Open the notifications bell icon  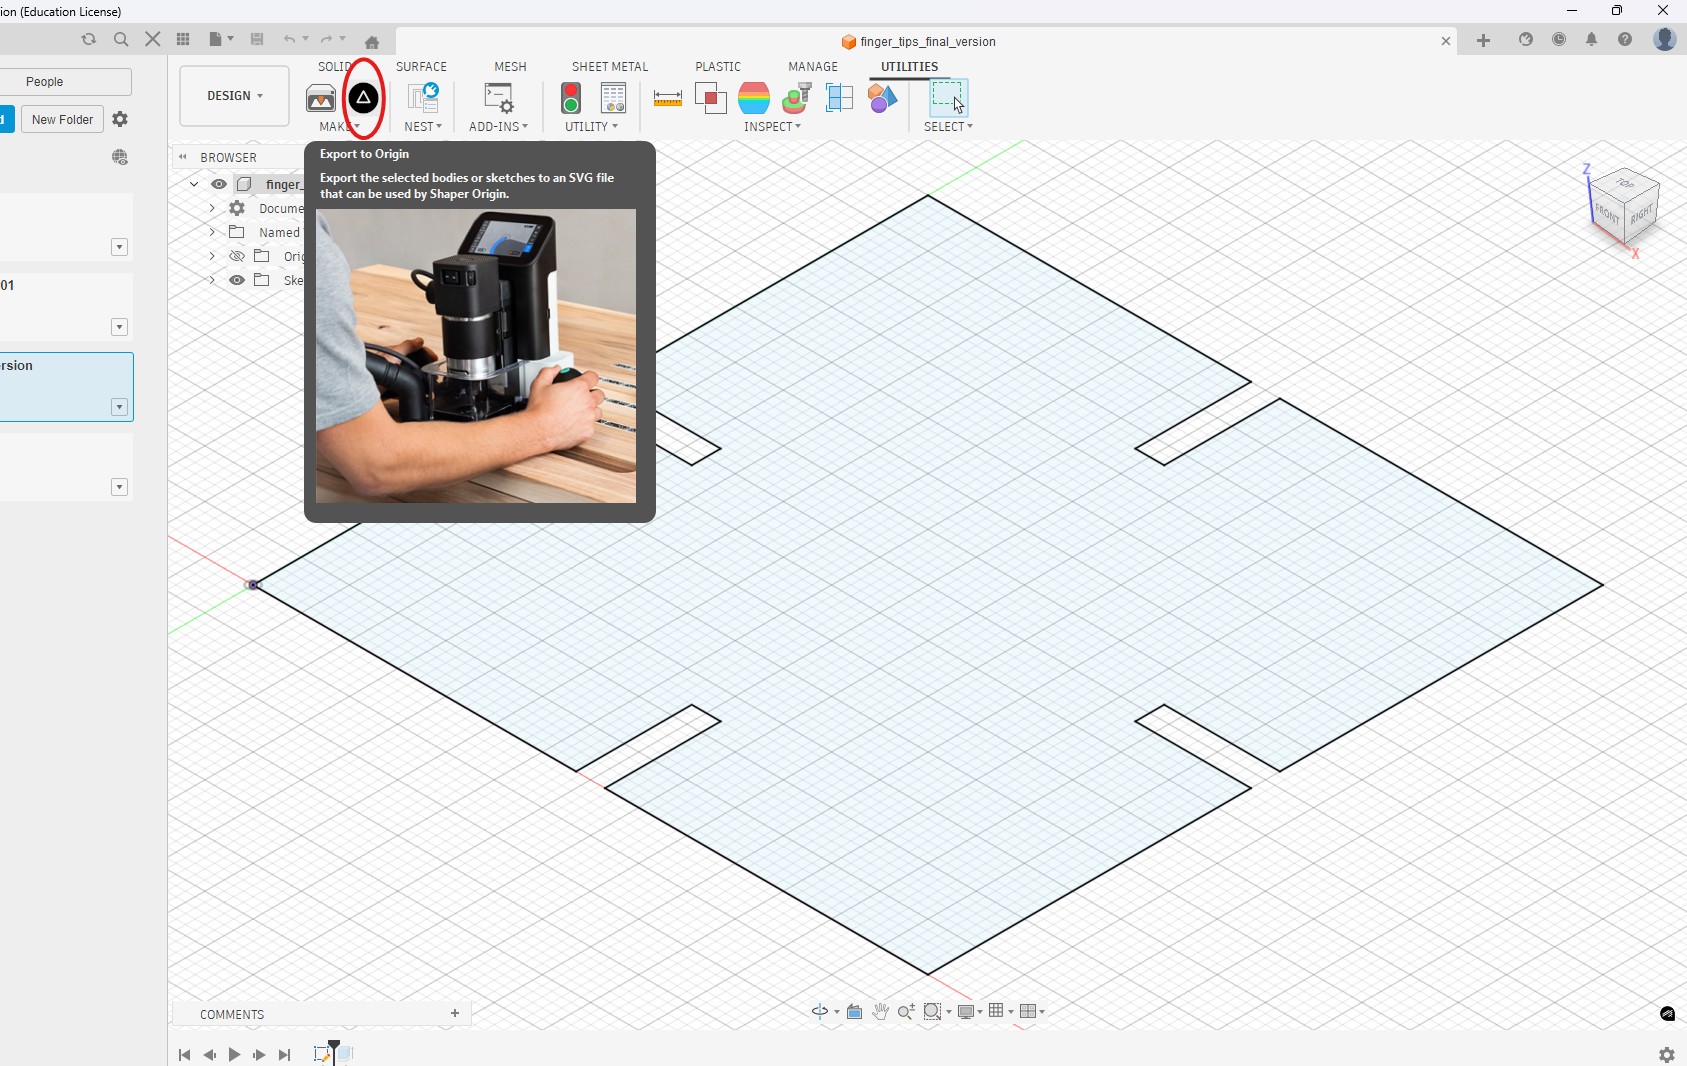1592,39
